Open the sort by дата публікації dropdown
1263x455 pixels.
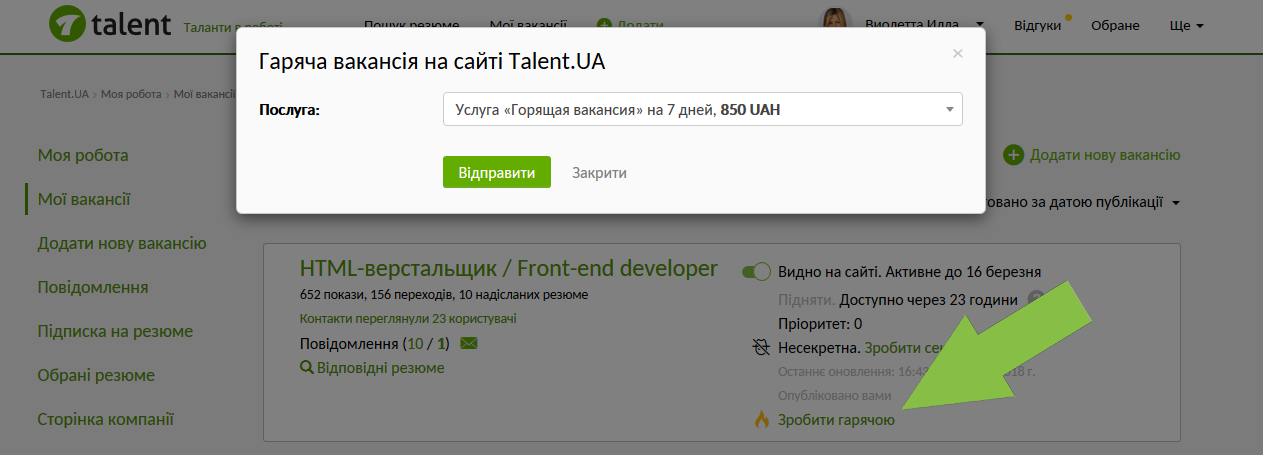pyautogui.click(x=1083, y=202)
